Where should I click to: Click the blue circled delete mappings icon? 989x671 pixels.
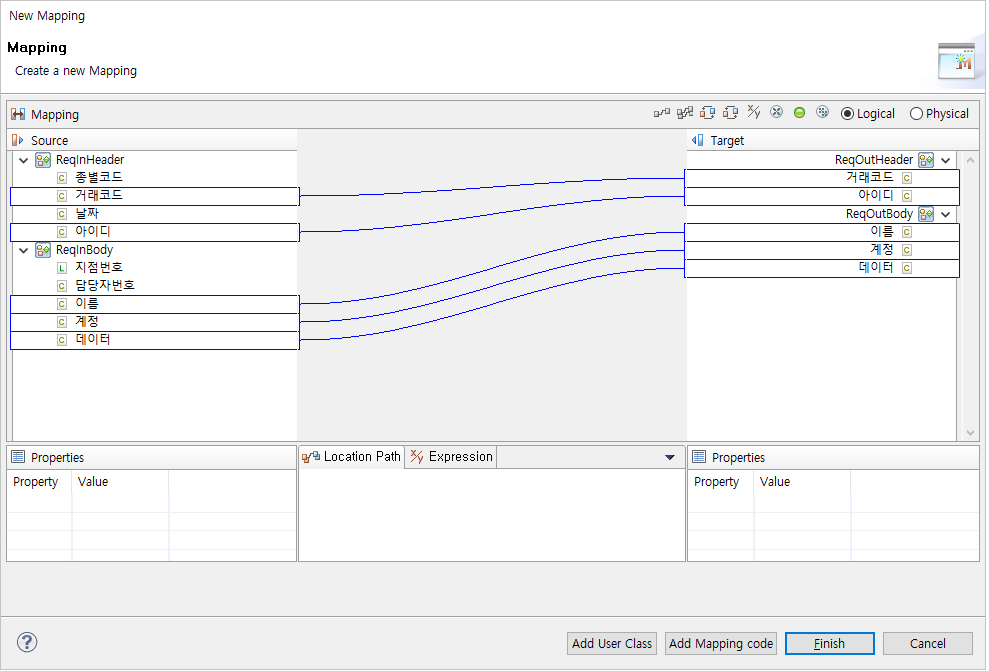click(x=776, y=112)
